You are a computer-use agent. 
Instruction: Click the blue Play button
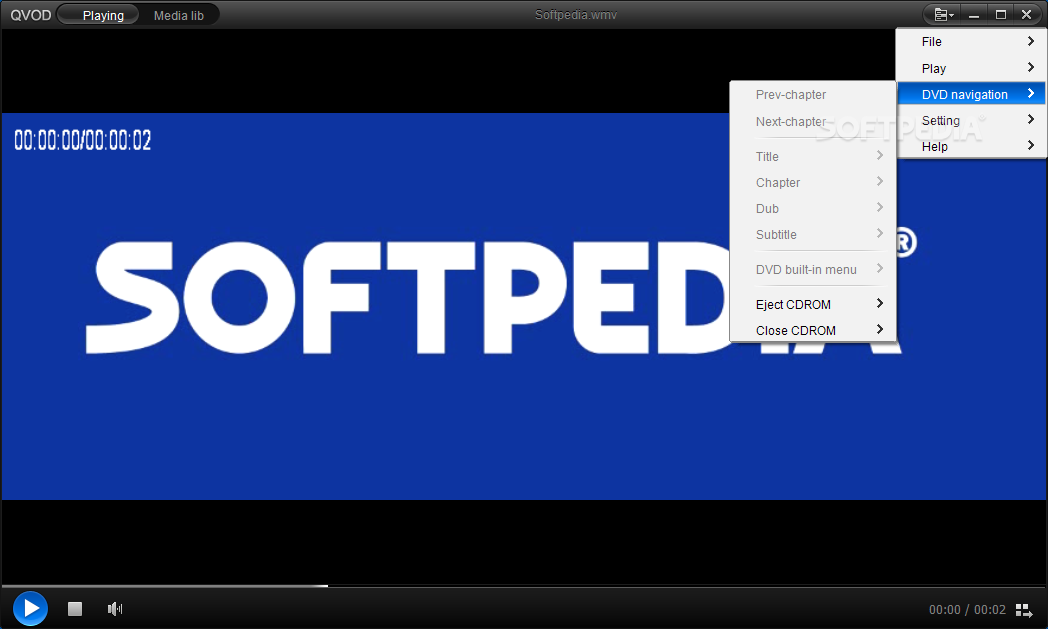coord(31,608)
